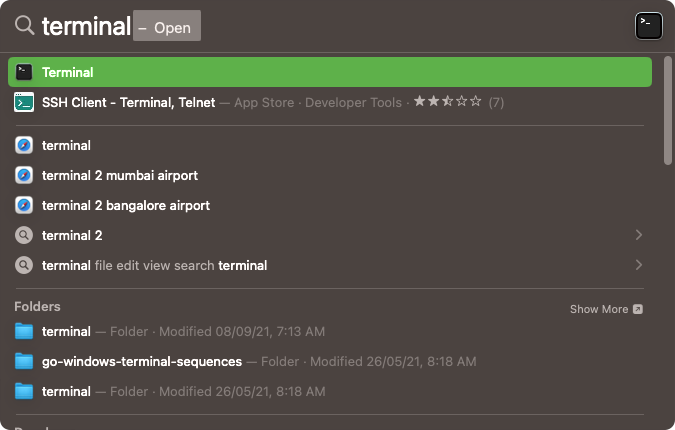Select 'terminal 2 mumbai airport' suggestion
Screen dimensions: 675x430
(x=330, y=176)
